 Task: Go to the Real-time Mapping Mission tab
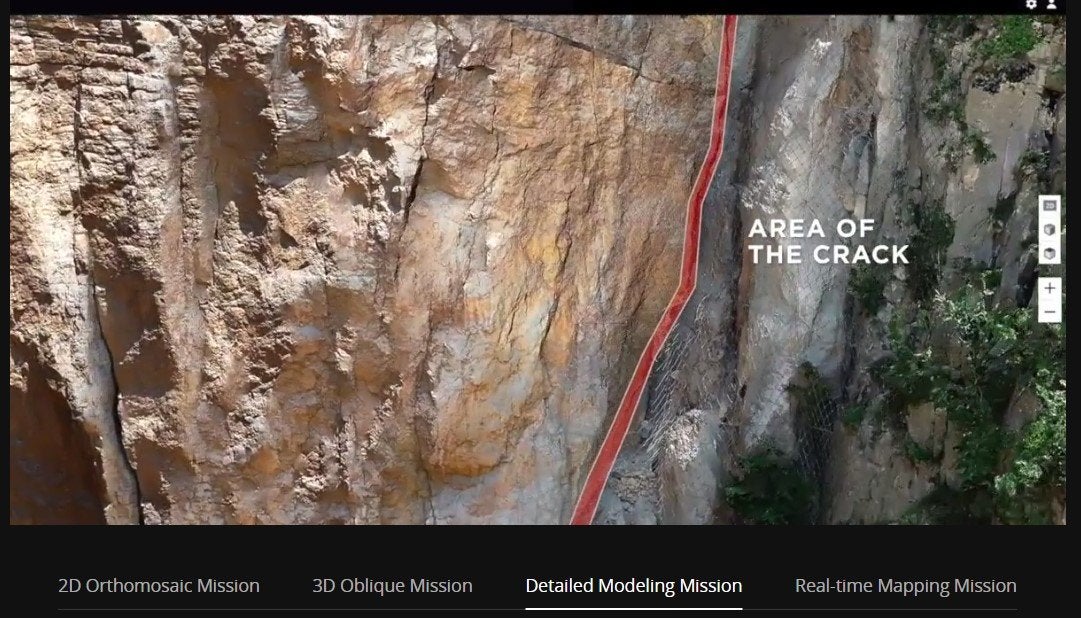905,586
